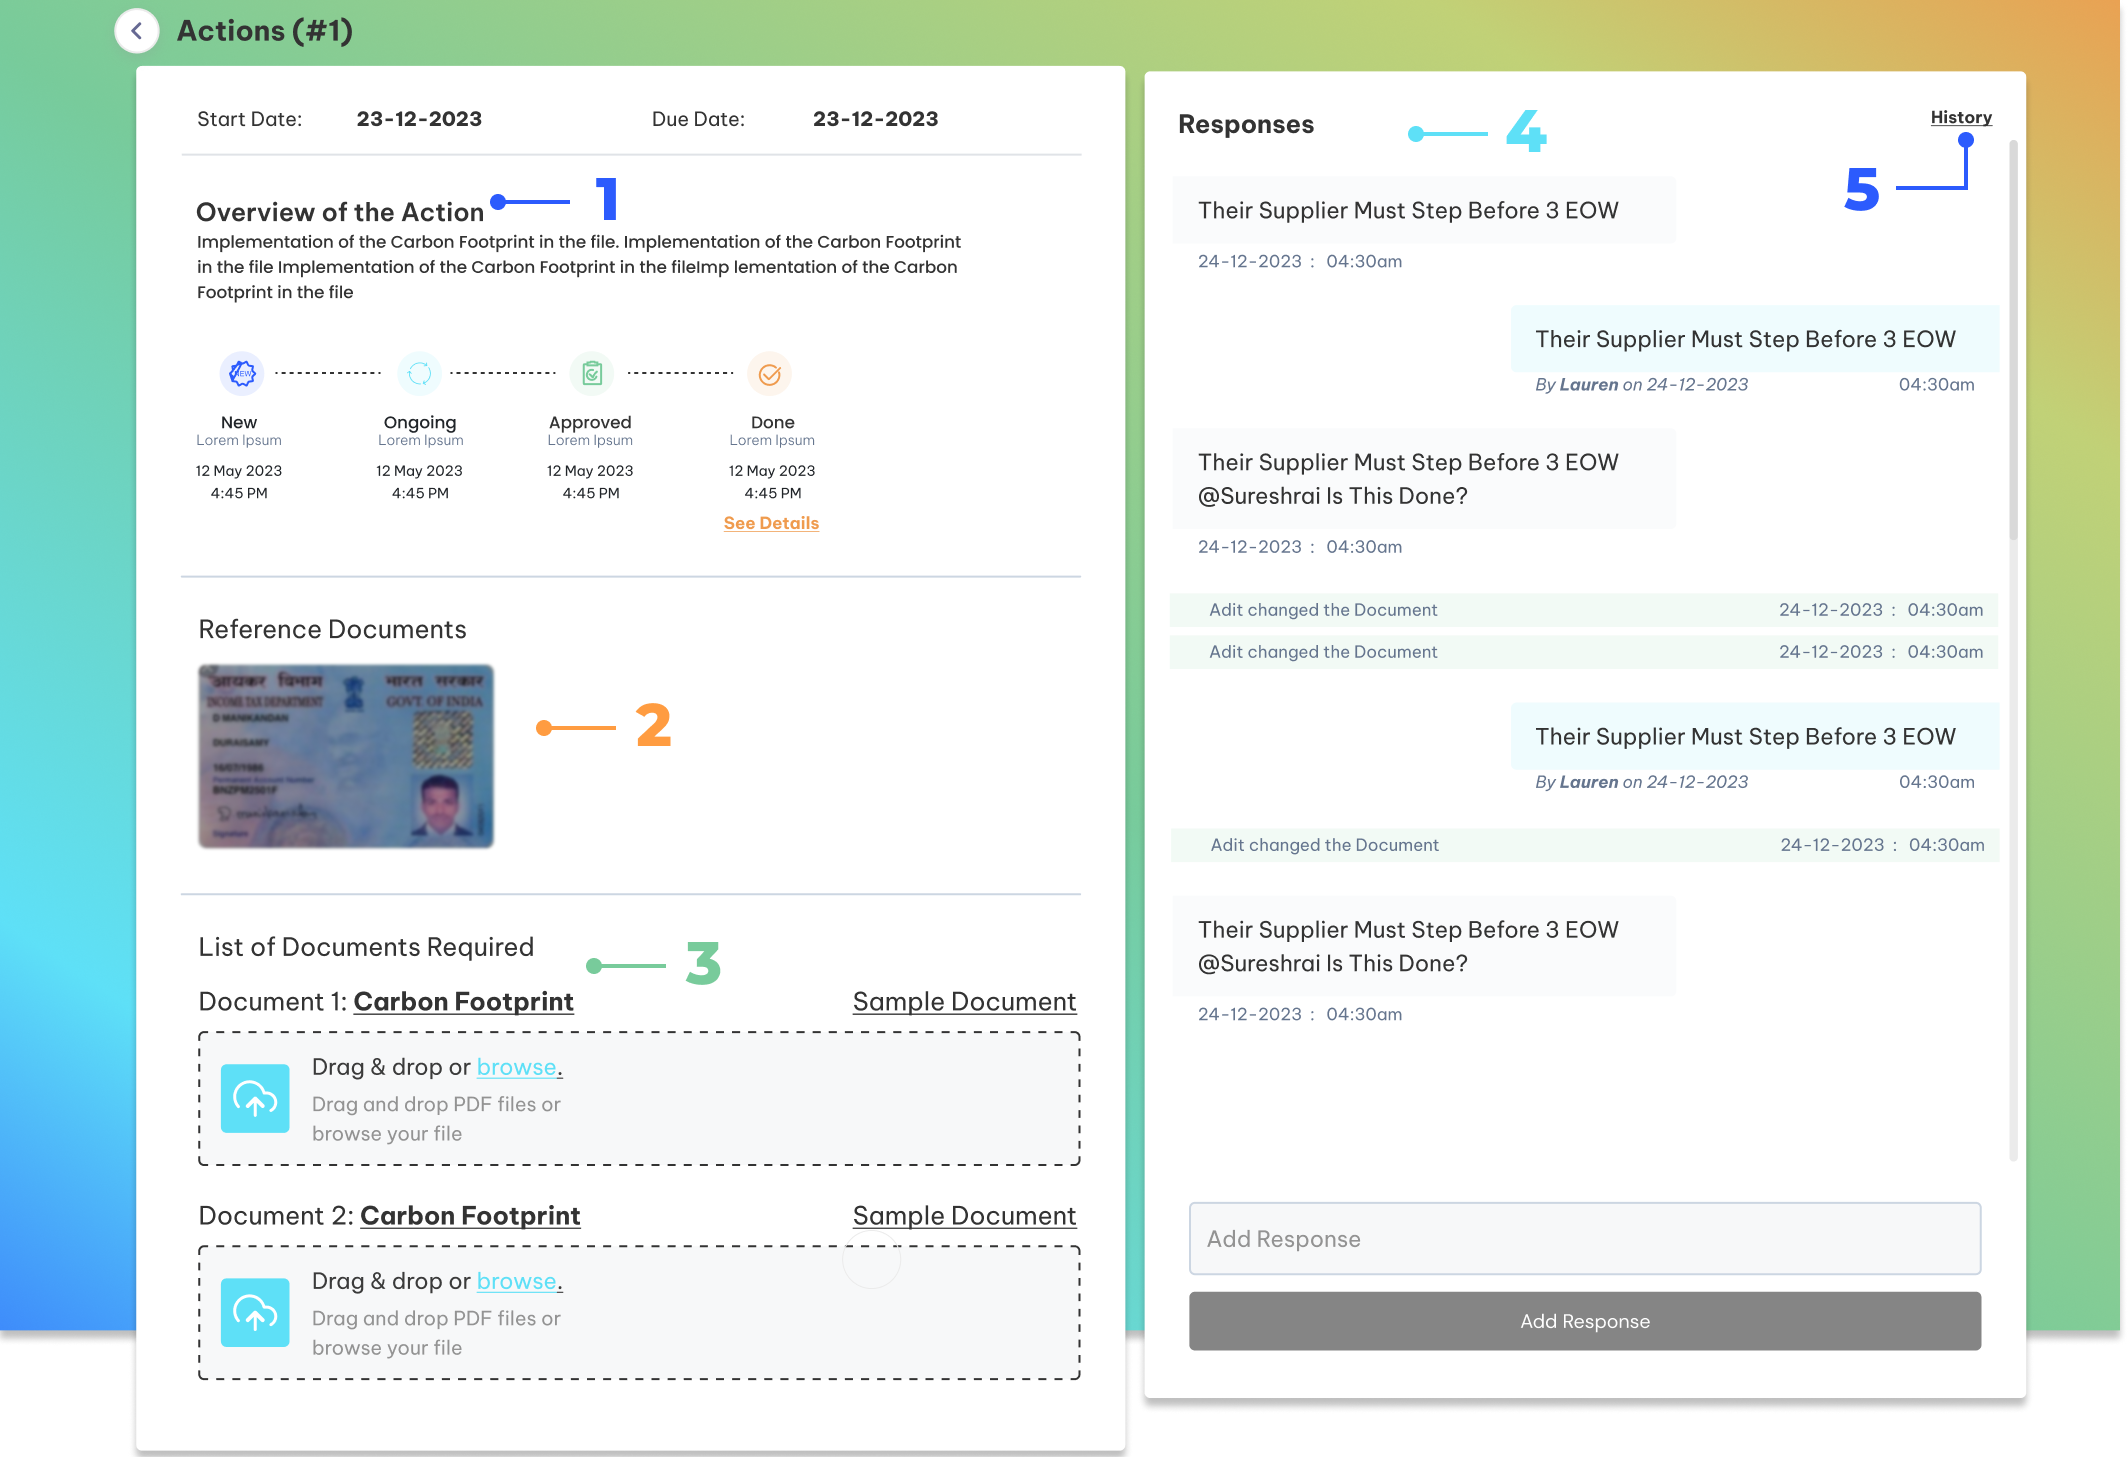Open Document 2 Carbon Footprint link
2128x1457 pixels.
[x=470, y=1215]
